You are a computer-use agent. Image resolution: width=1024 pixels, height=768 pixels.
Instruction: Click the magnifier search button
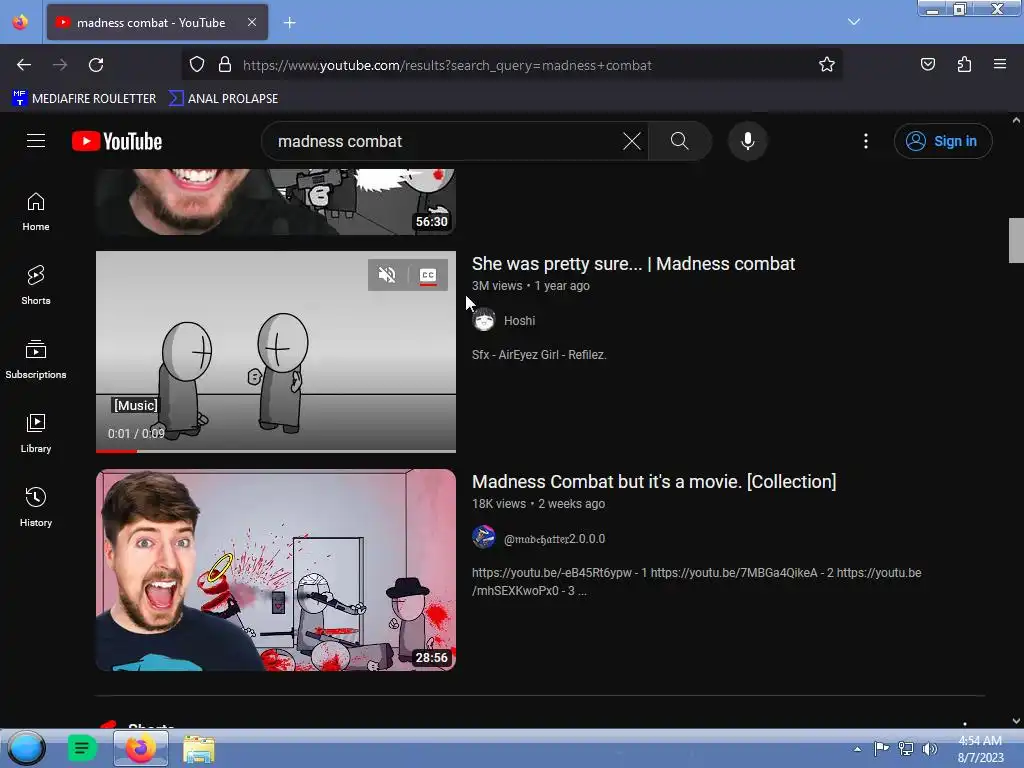coord(679,141)
